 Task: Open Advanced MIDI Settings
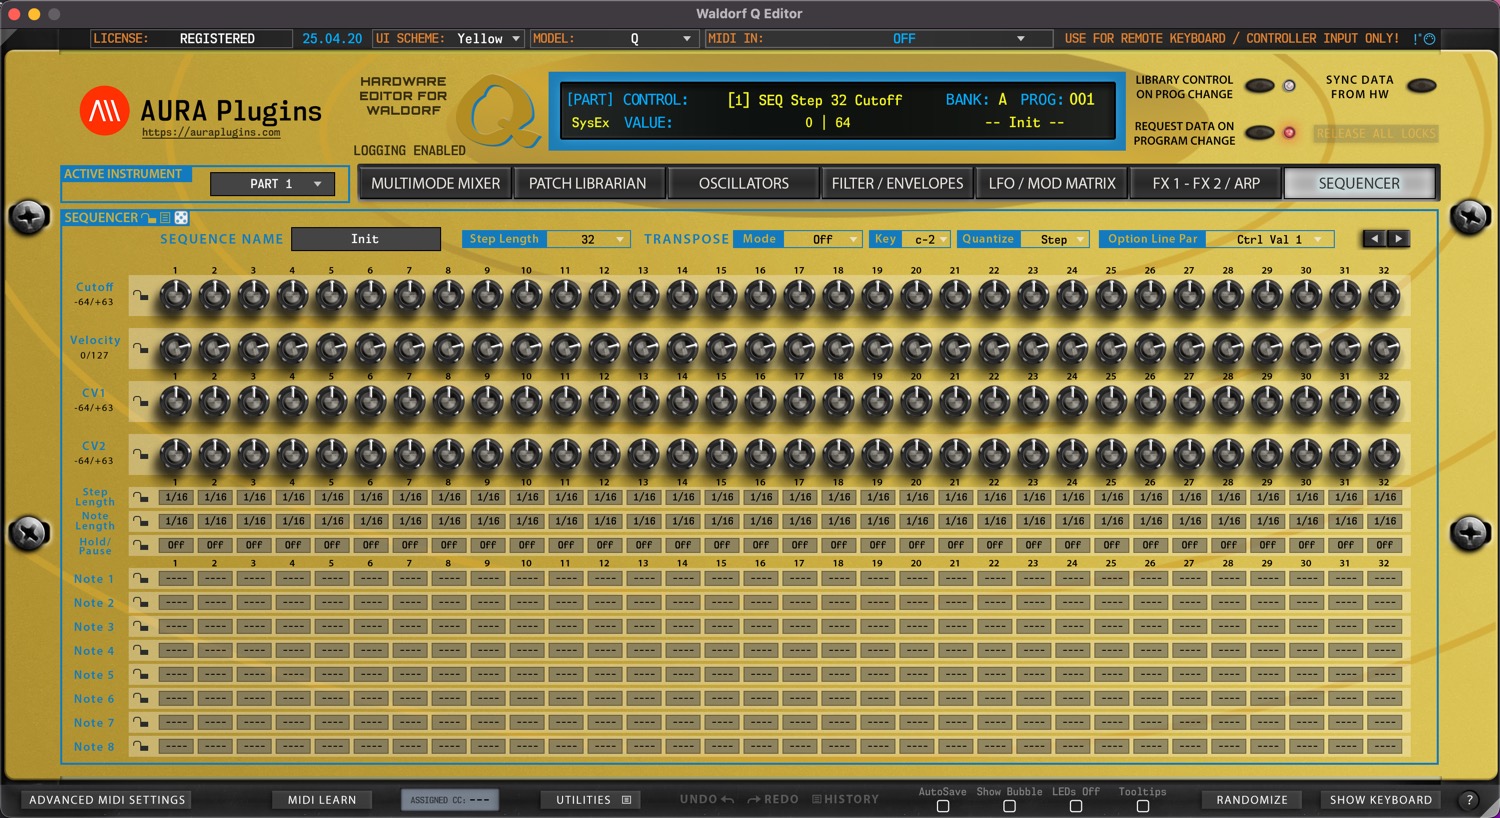107,800
